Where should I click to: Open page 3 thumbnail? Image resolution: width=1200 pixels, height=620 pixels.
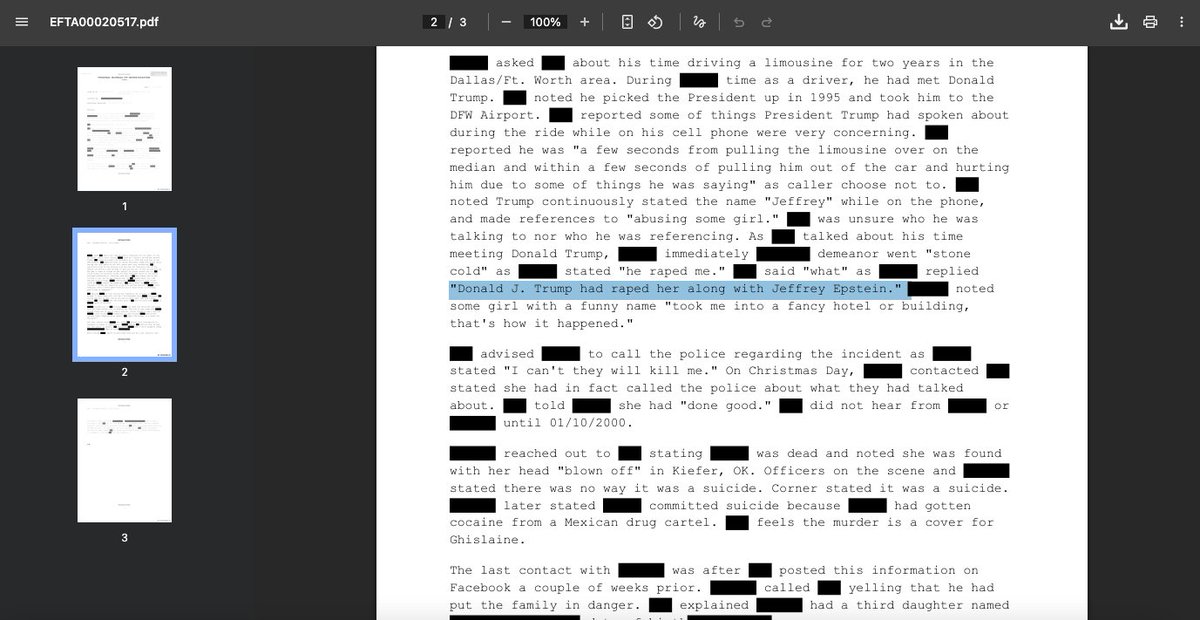pyautogui.click(x=124, y=461)
